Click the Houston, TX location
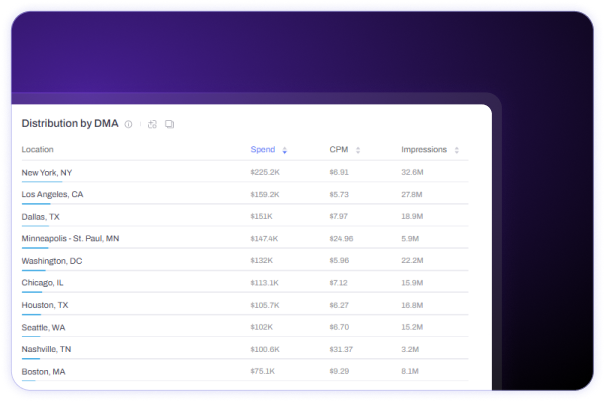Screen dimensions: 605x402 [45, 305]
